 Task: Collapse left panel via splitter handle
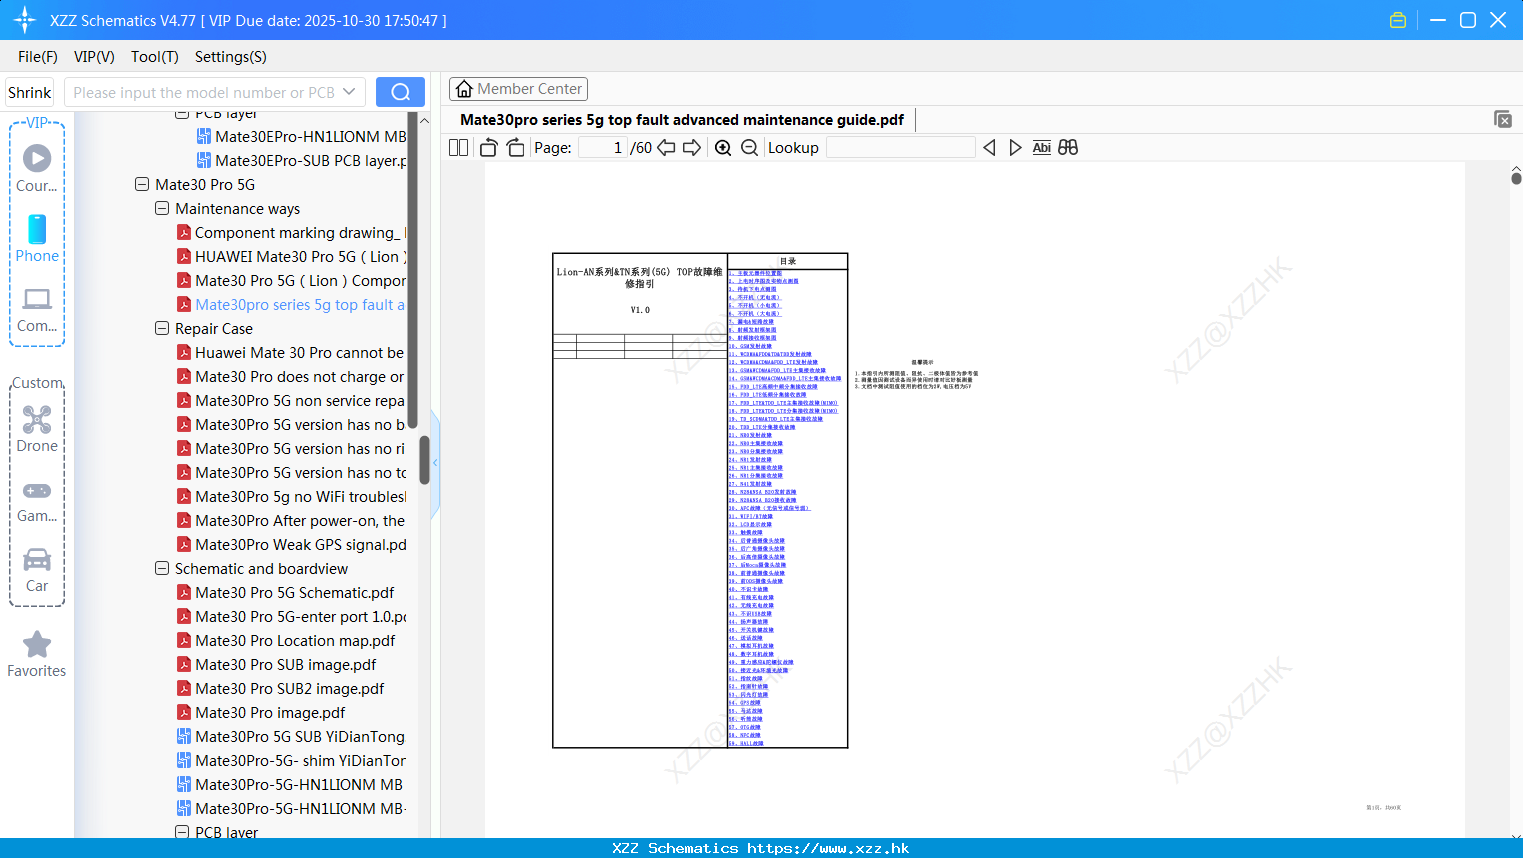[435, 463]
